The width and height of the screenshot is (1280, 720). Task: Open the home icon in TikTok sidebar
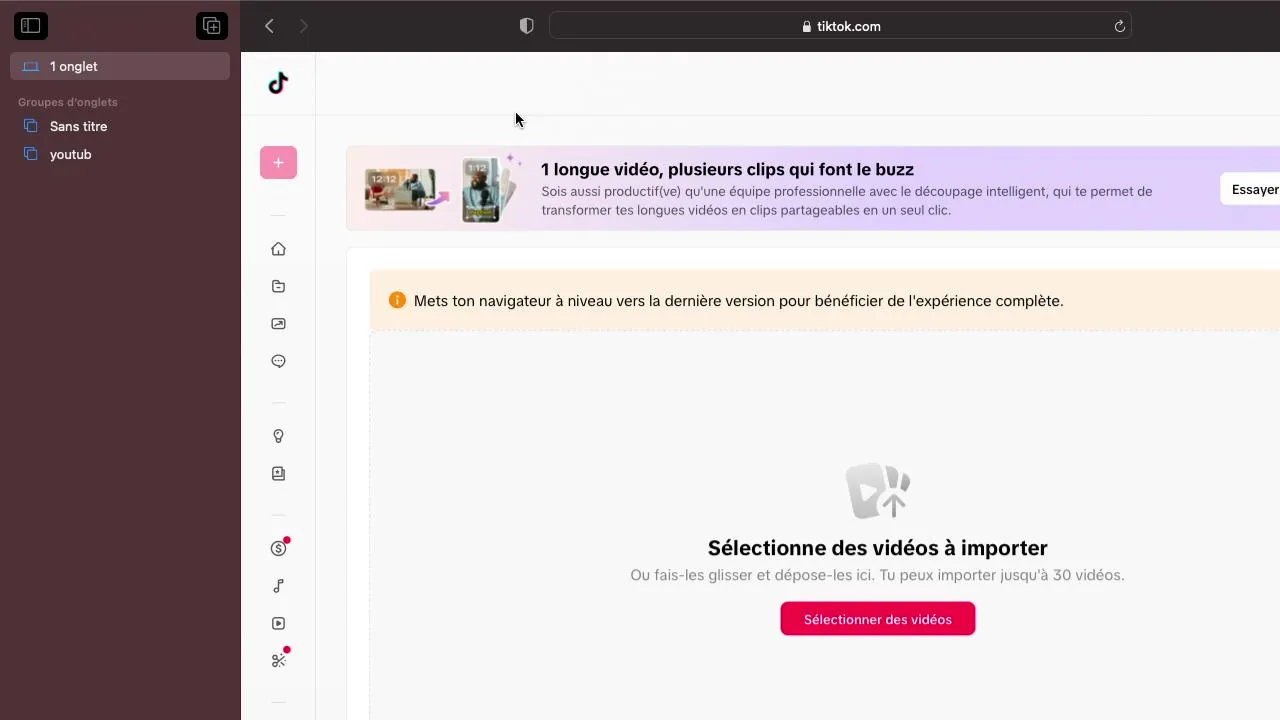[278, 249]
